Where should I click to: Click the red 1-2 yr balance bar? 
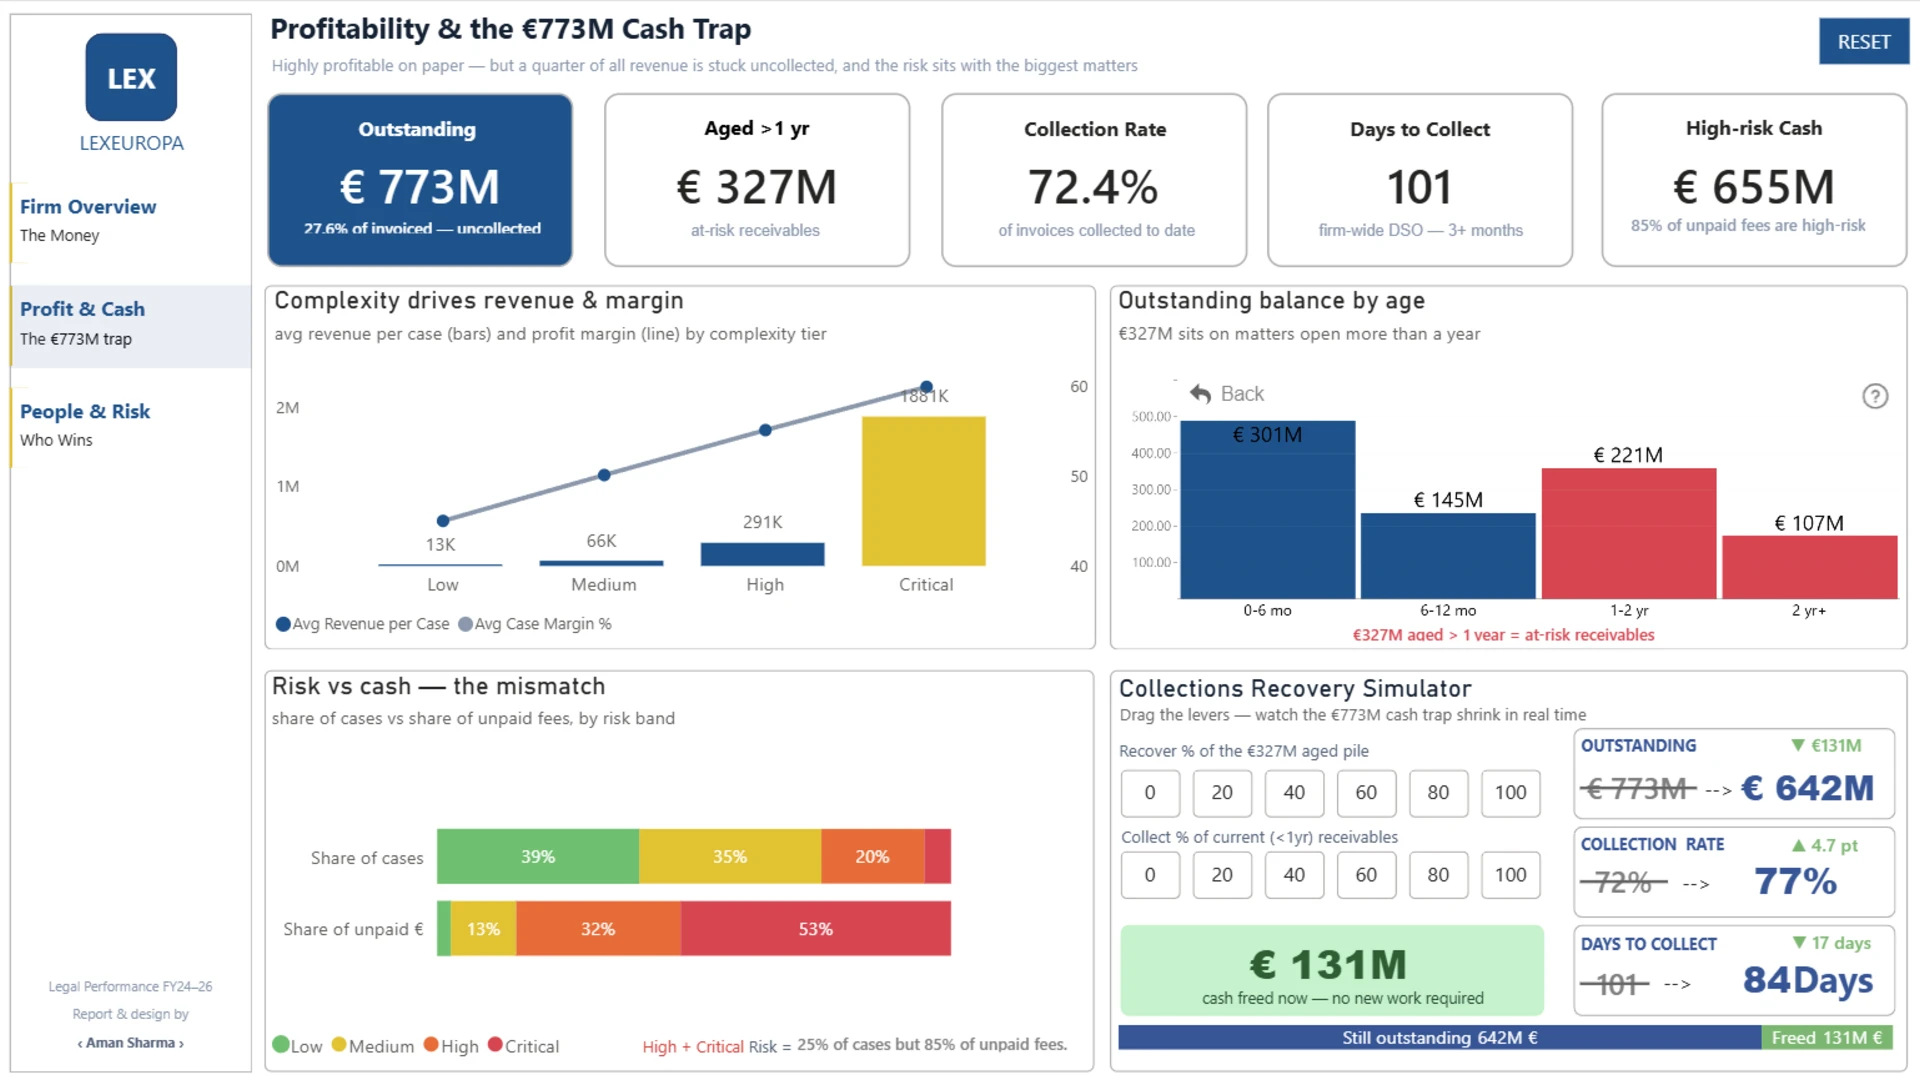1629,534
